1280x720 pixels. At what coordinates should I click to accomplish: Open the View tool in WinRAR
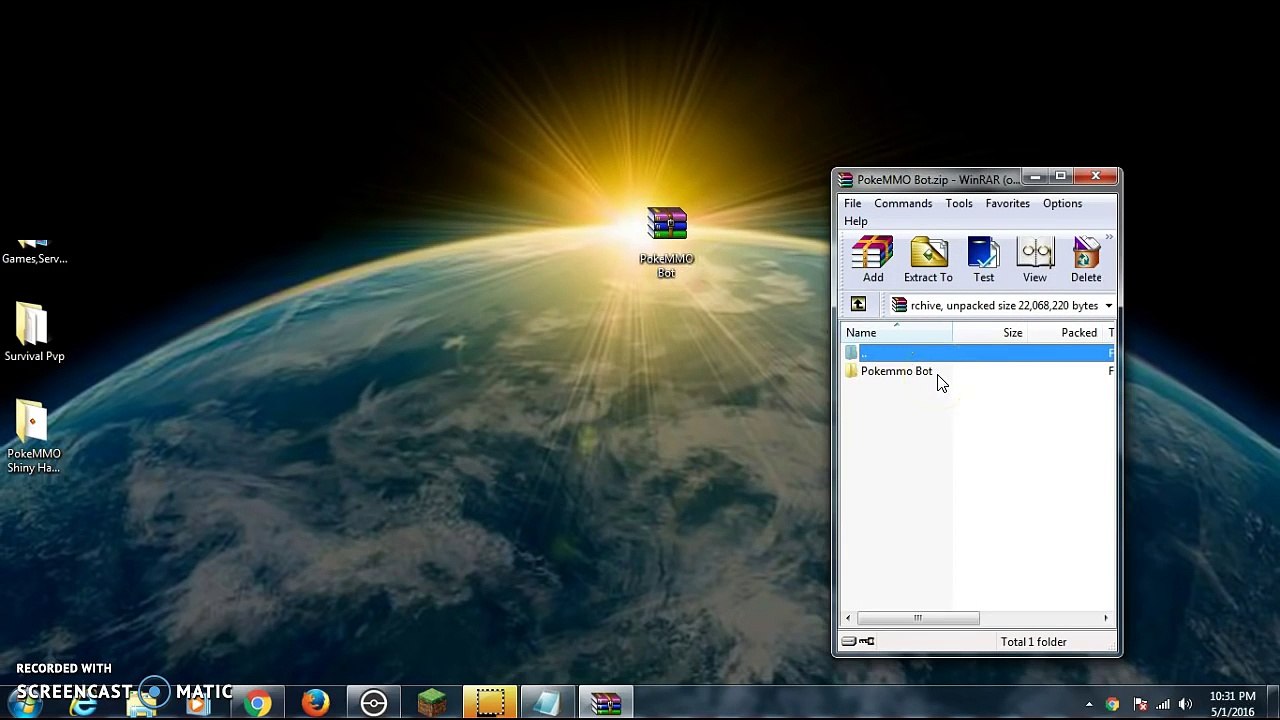tap(1034, 260)
